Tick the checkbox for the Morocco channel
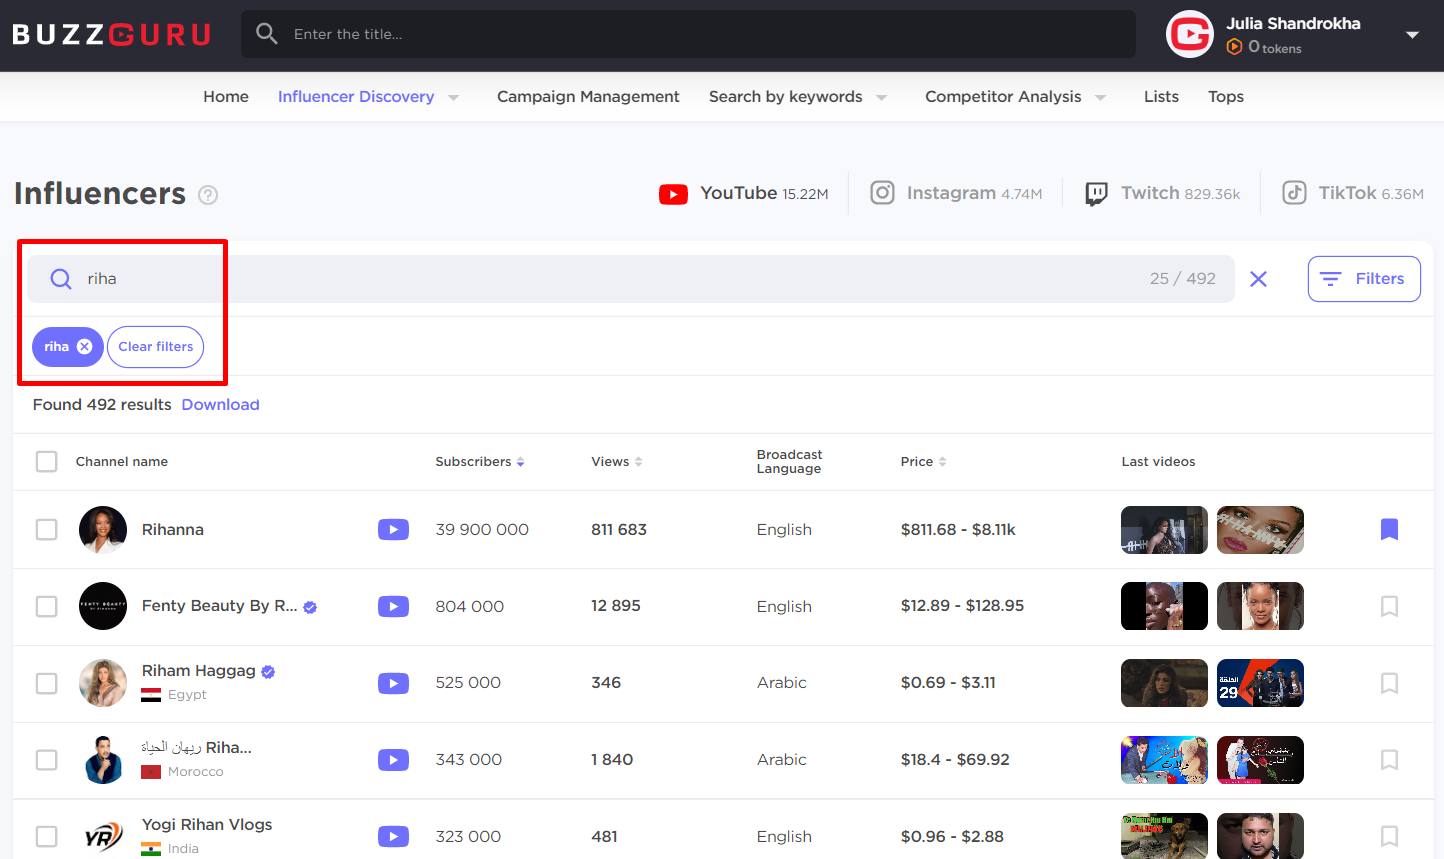The width and height of the screenshot is (1444, 859). tap(47, 760)
